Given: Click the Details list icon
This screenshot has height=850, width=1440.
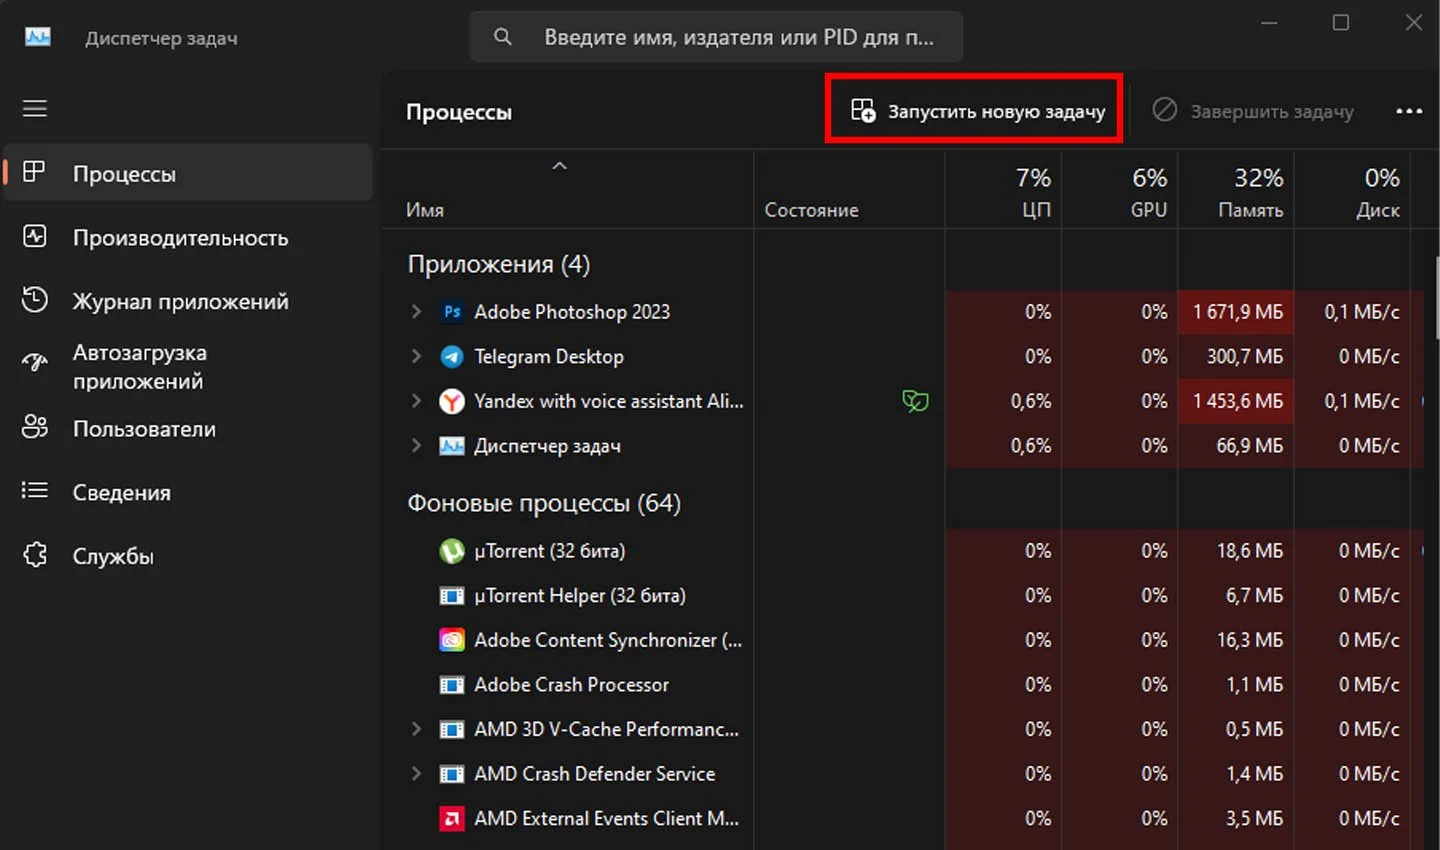Looking at the screenshot, I should [35, 490].
